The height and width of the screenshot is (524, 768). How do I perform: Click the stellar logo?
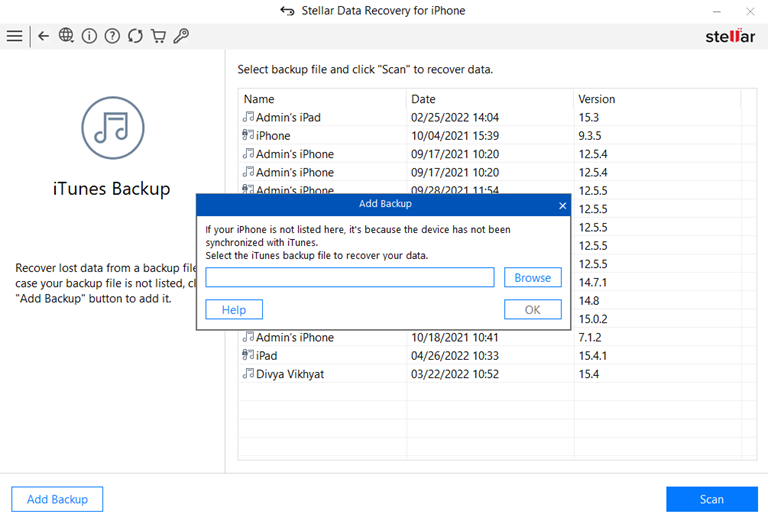tap(730, 36)
